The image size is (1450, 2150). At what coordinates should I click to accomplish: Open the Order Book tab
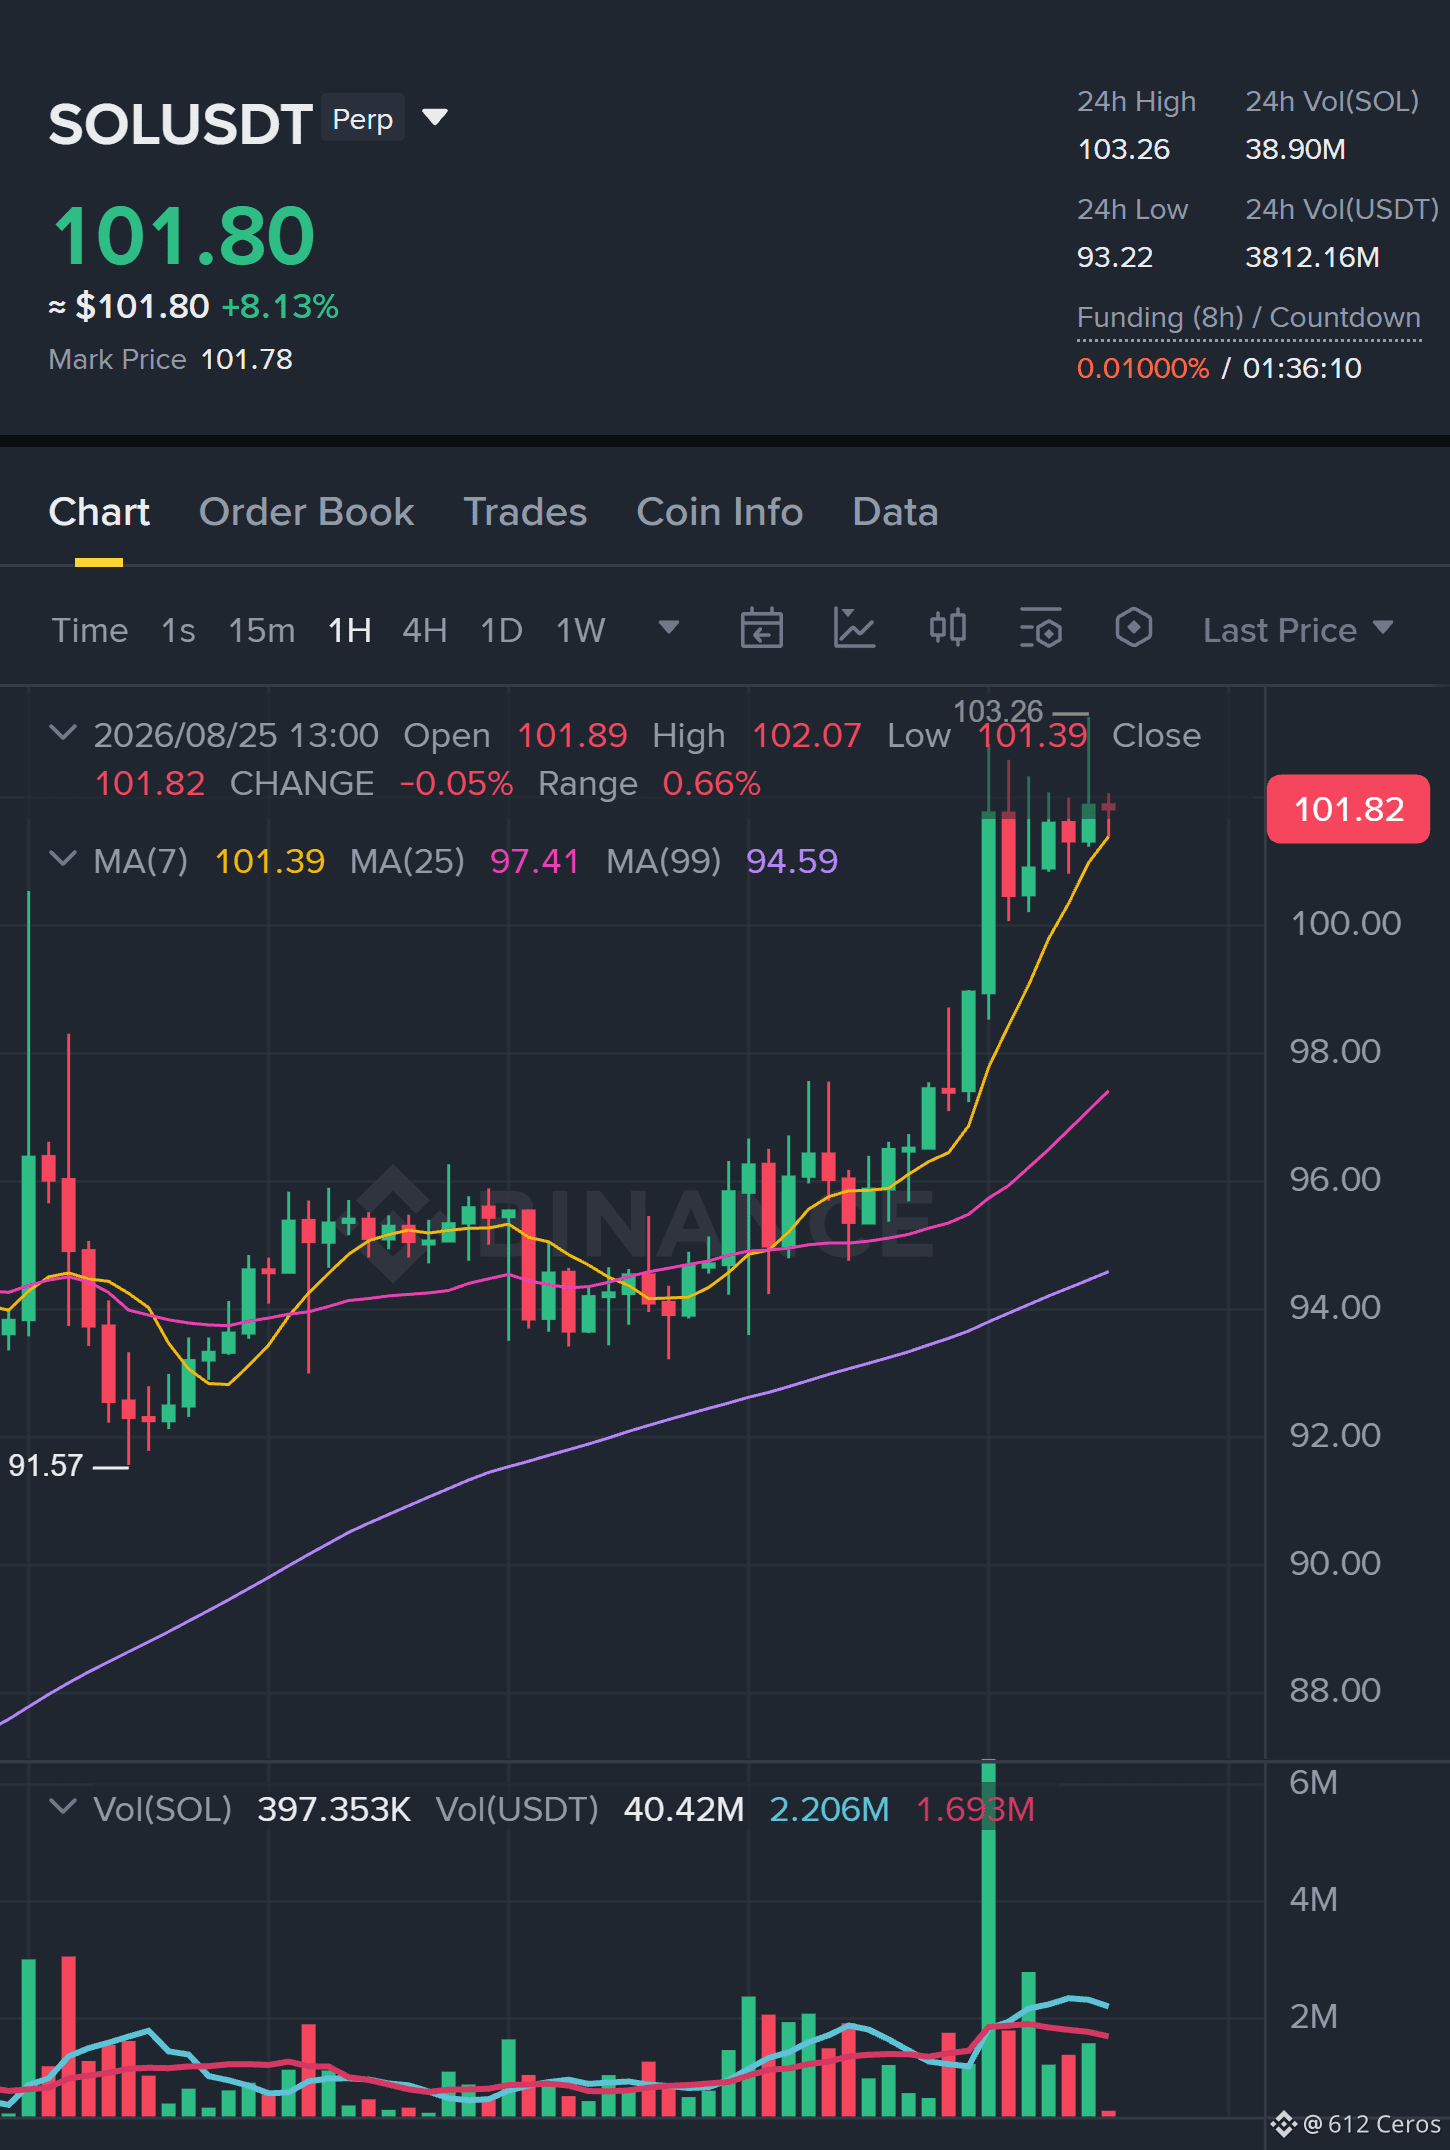coord(306,512)
